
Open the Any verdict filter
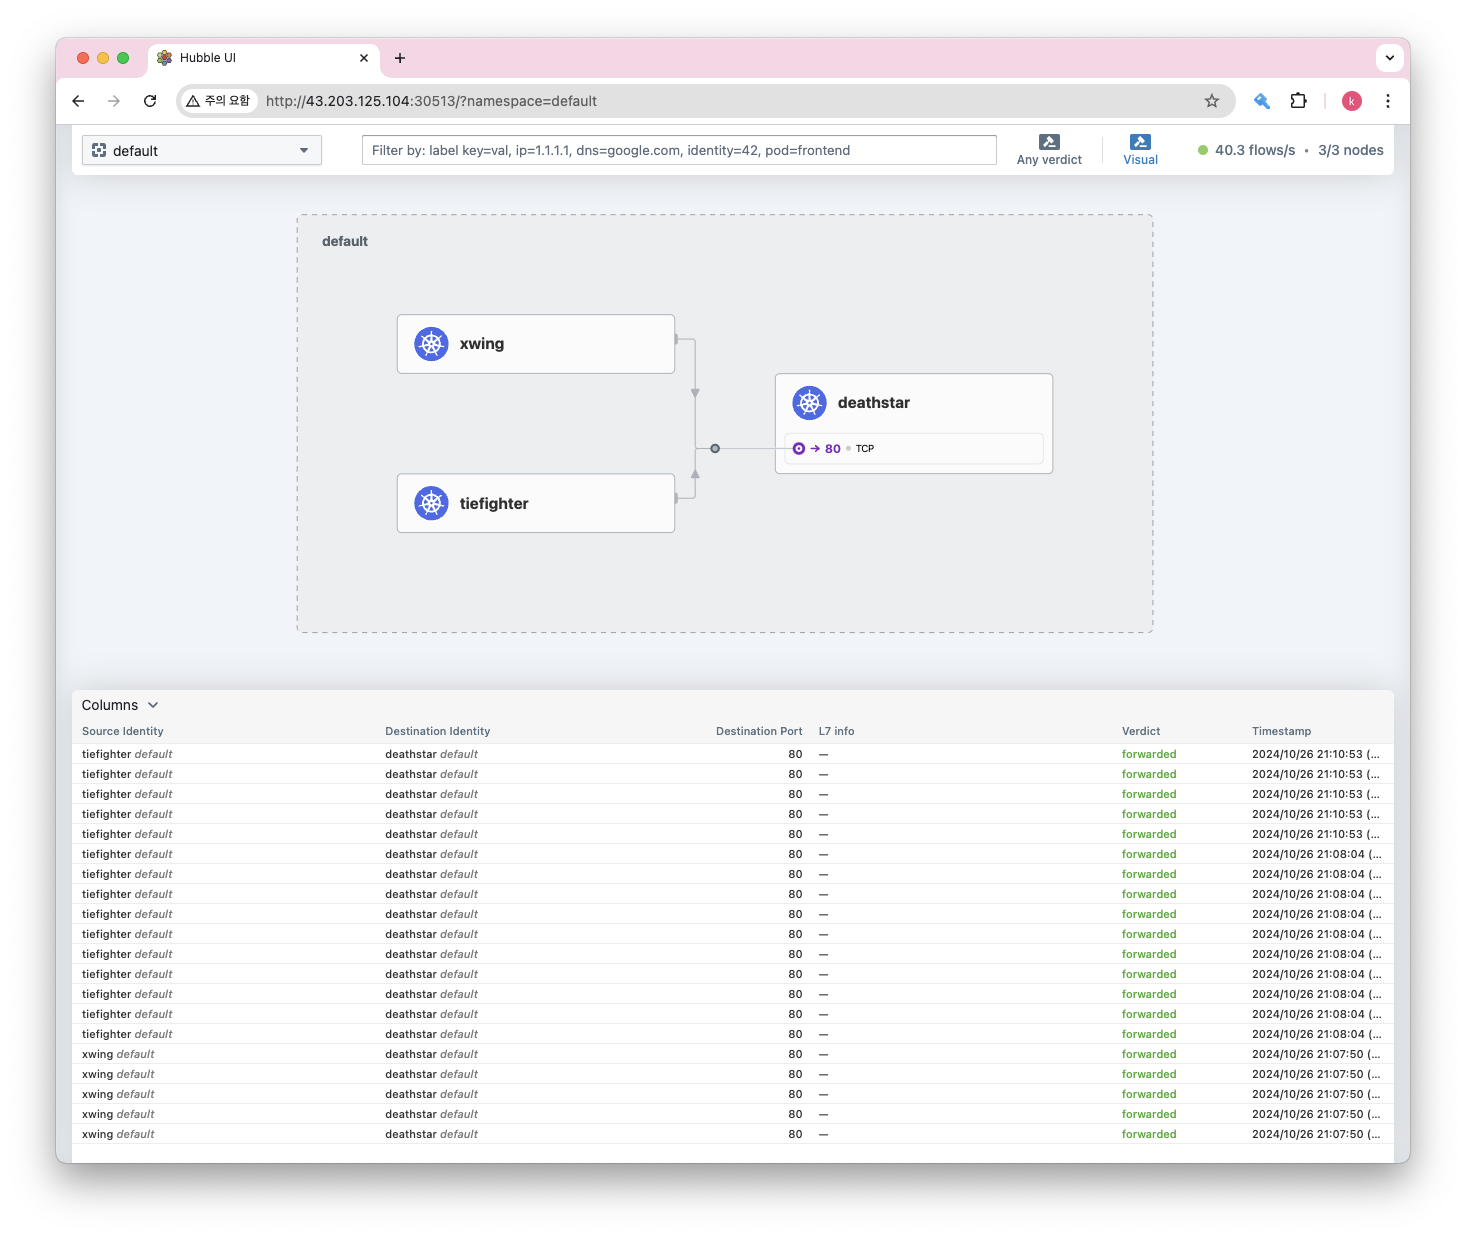click(1049, 150)
